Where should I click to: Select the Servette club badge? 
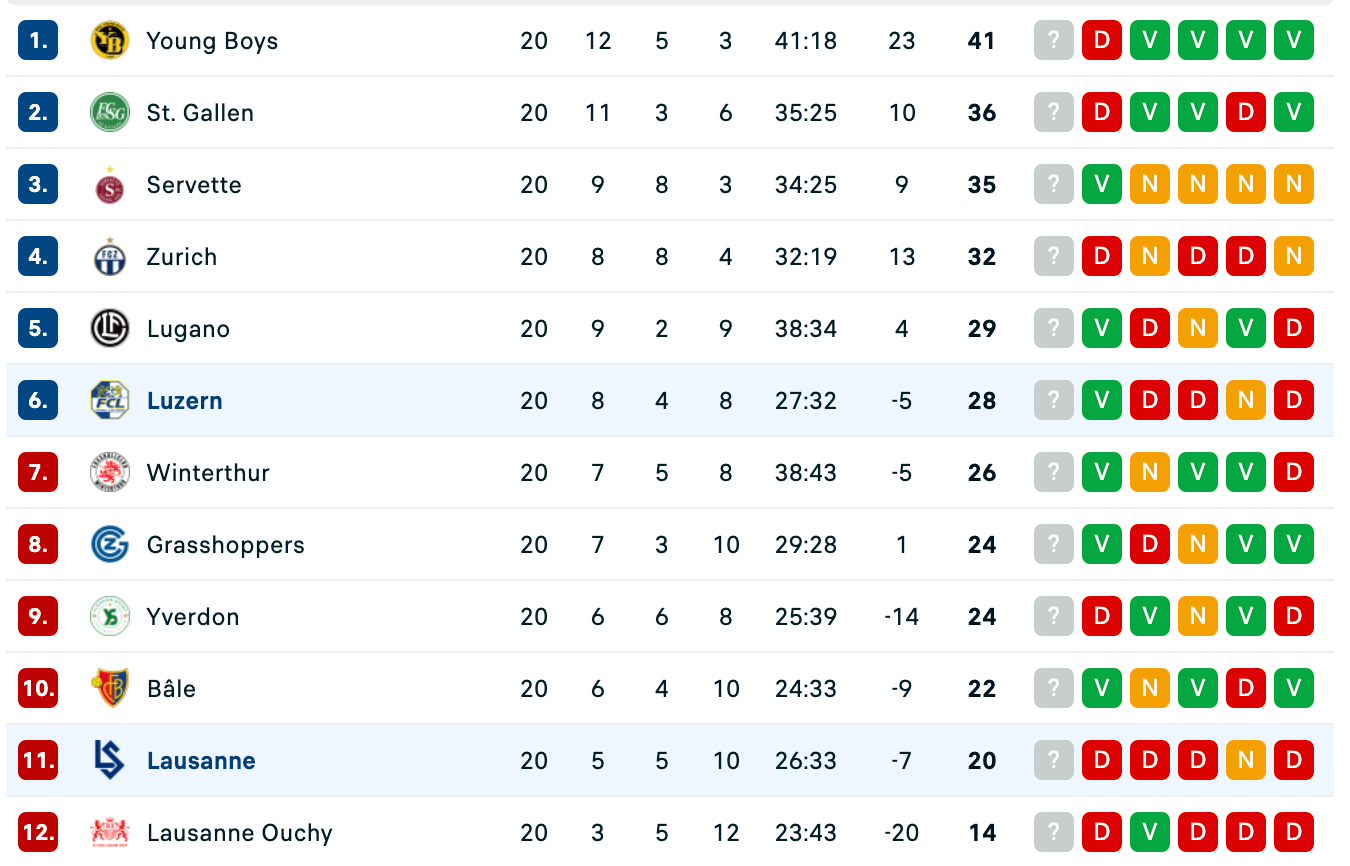point(109,185)
